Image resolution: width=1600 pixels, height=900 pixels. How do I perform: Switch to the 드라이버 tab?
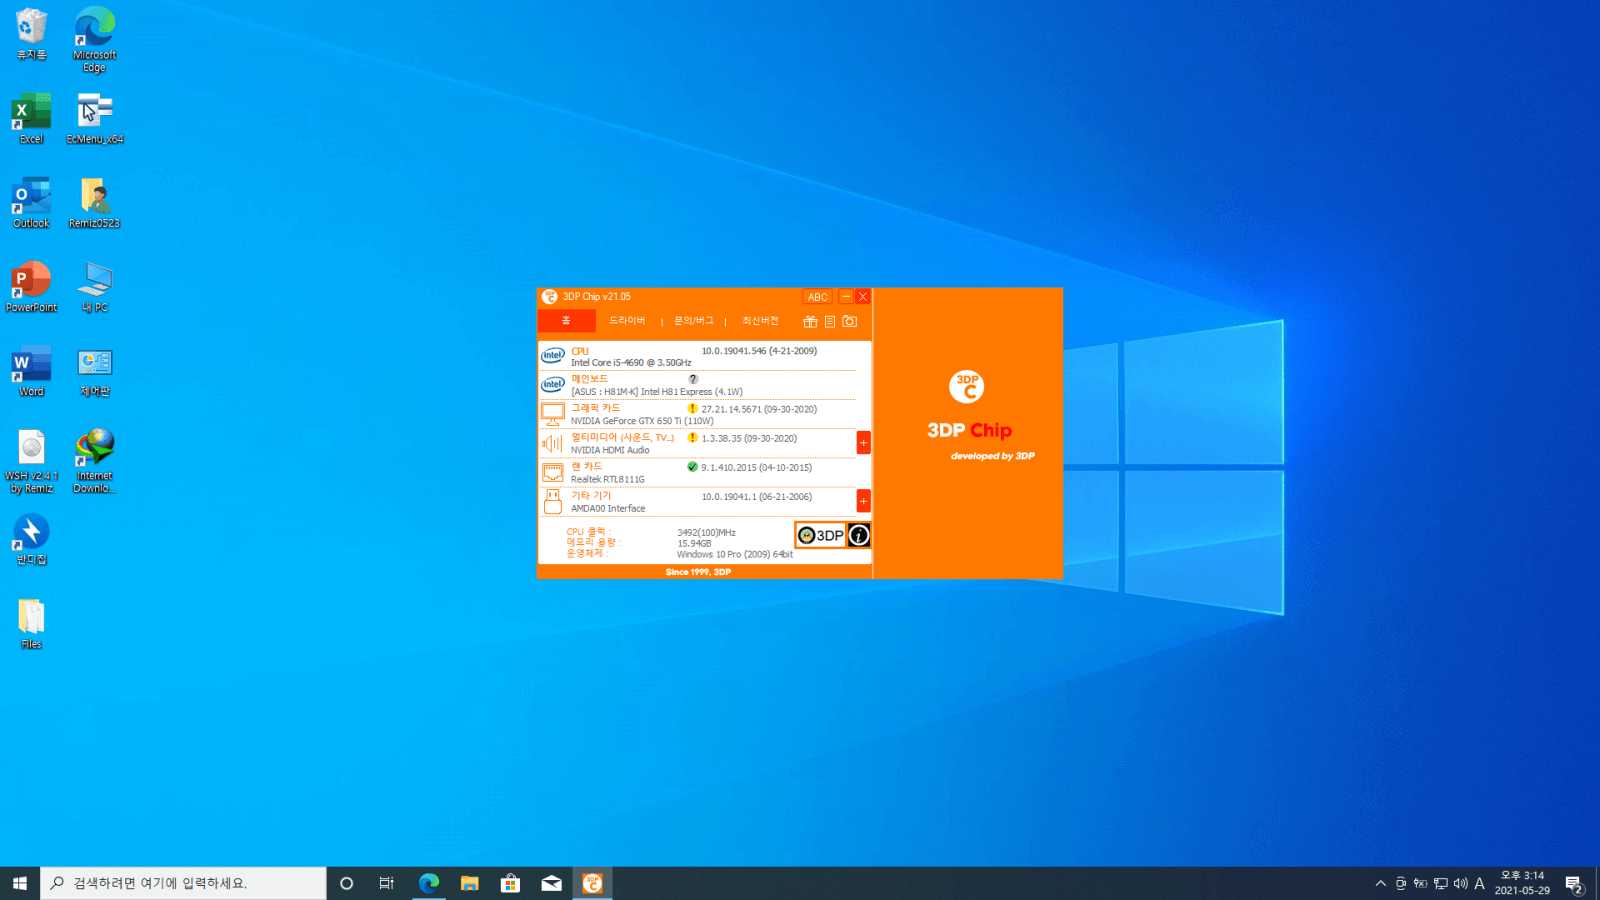click(x=627, y=320)
